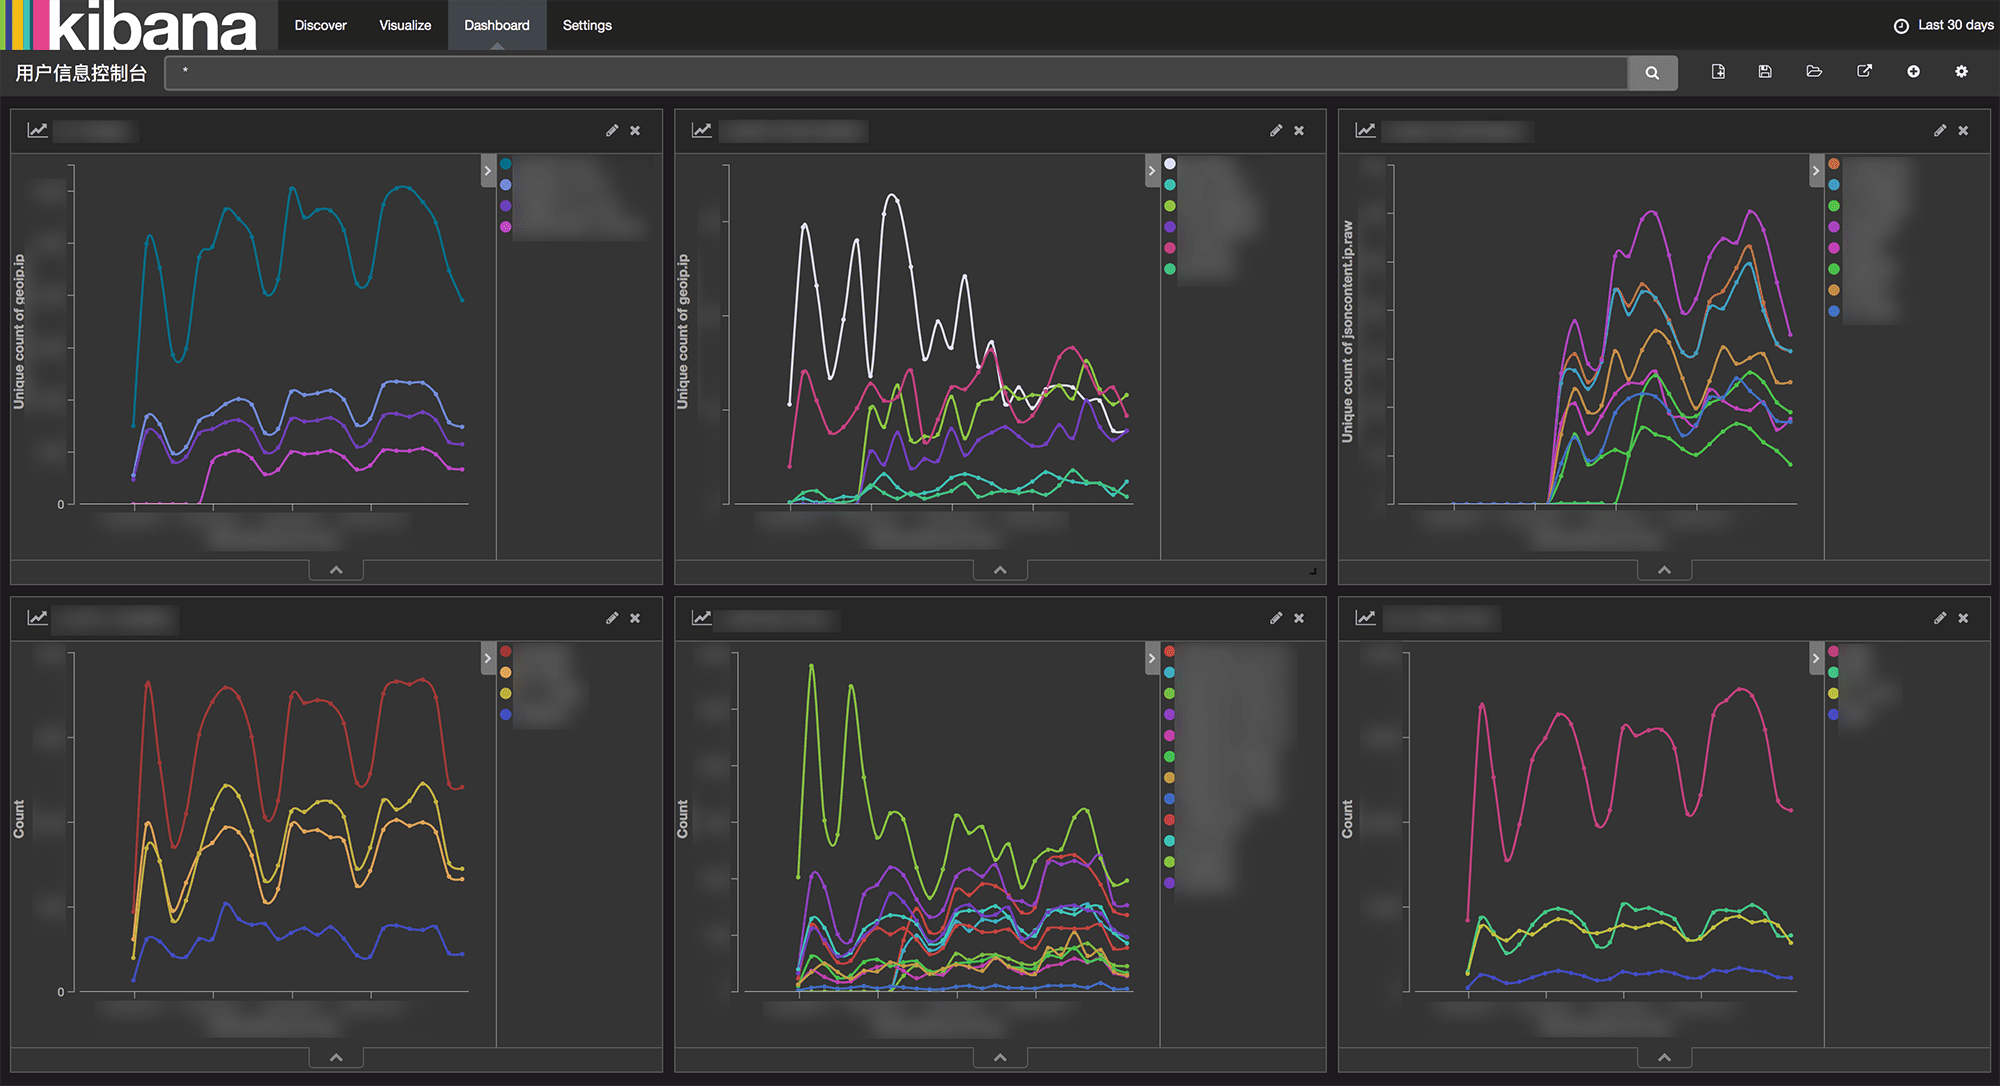Collapse the legend of the top-left chart

488,171
